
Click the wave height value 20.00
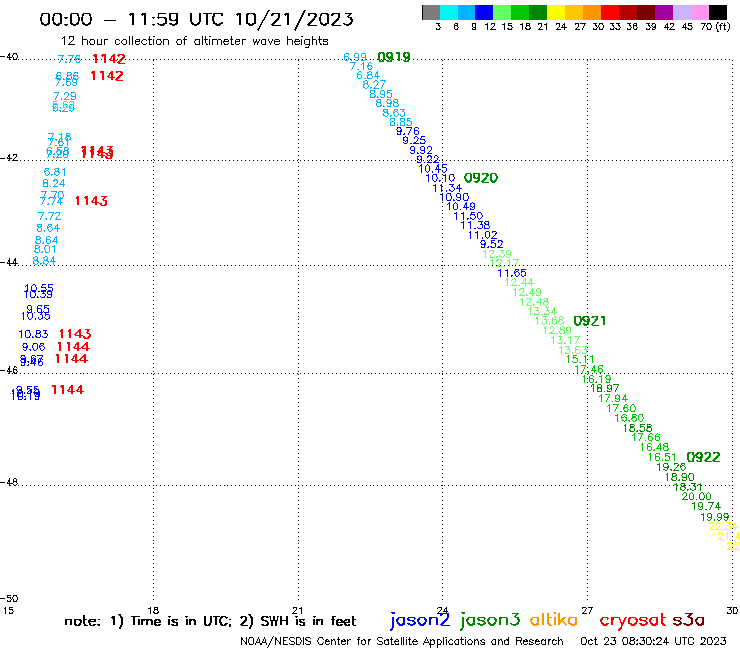coord(696,496)
